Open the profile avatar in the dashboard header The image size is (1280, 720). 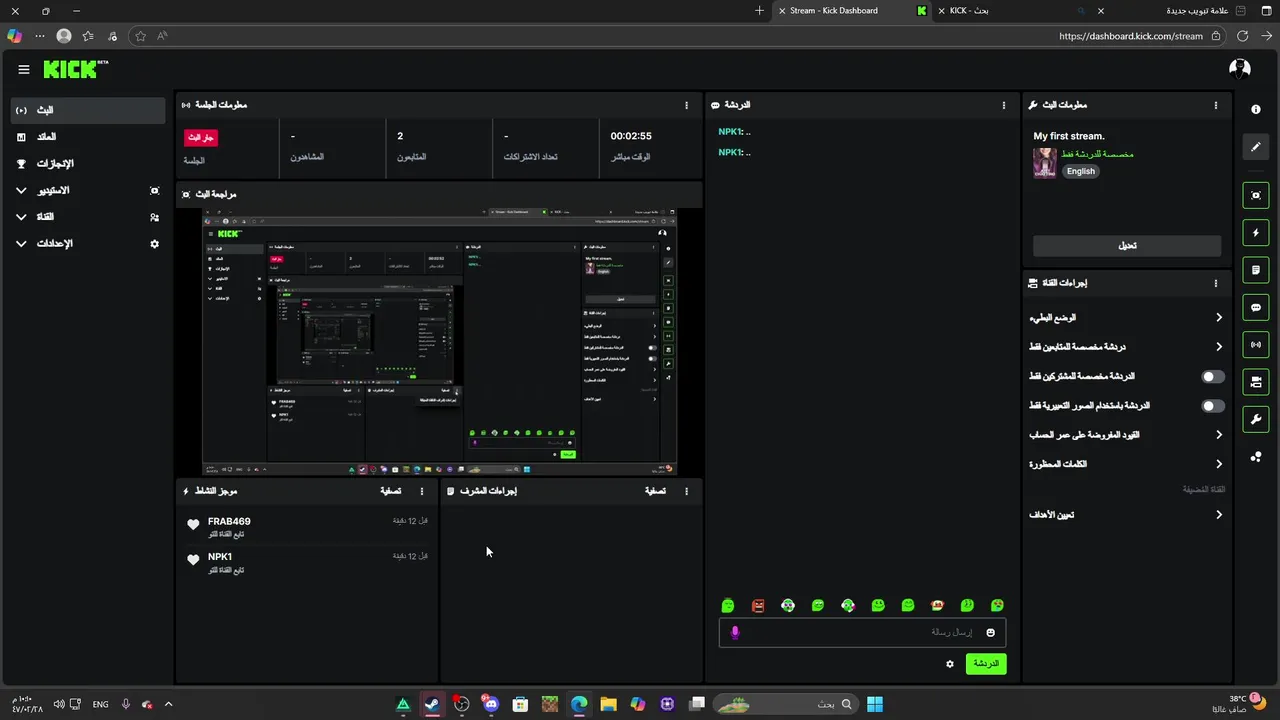point(1240,69)
